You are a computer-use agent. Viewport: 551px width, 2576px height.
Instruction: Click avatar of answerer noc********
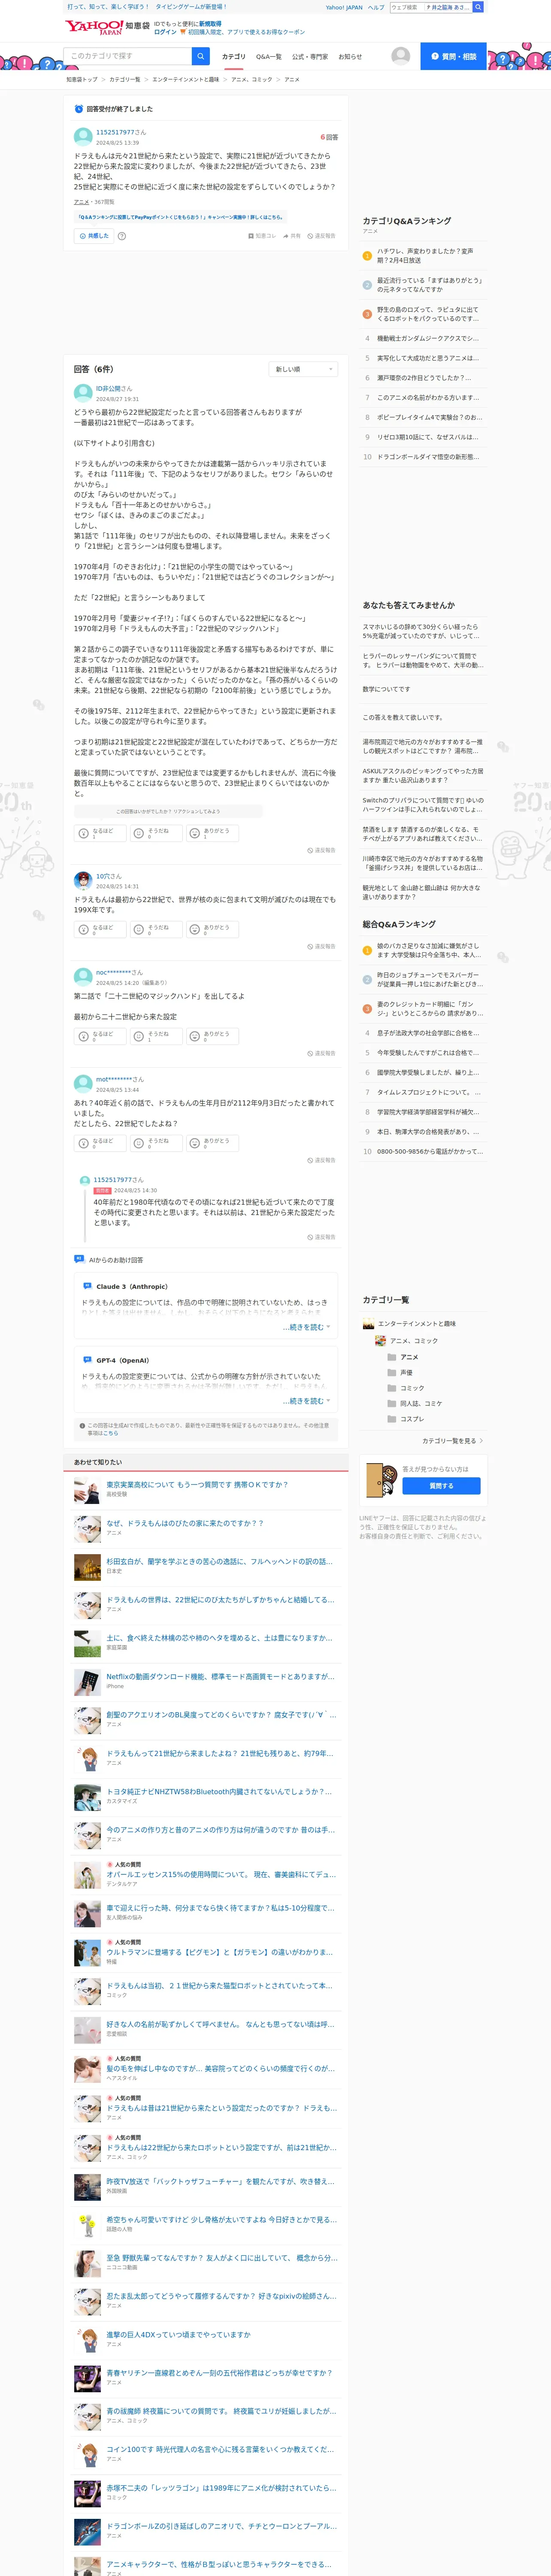[x=83, y=977]
